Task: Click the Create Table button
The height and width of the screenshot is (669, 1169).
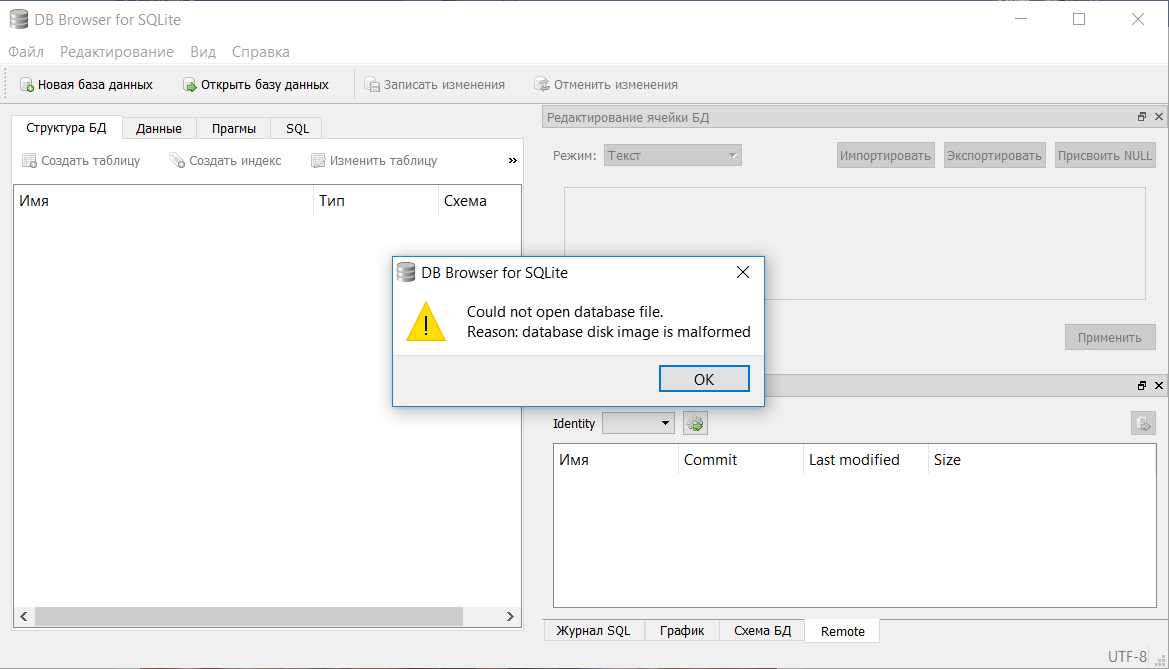Action: click(x=81, y=160)
